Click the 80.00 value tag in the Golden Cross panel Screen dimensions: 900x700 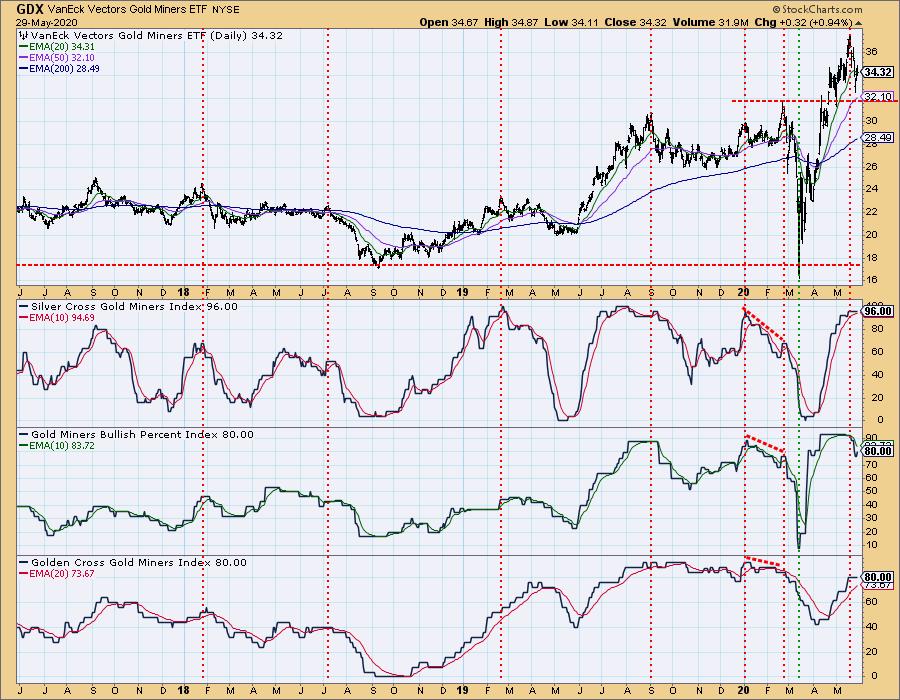(878, 577)
